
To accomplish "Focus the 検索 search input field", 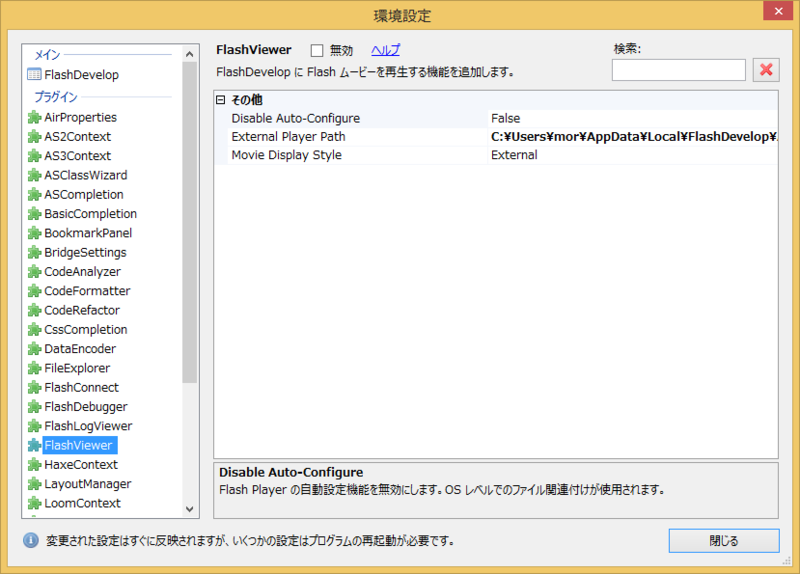I will point(679,70).
